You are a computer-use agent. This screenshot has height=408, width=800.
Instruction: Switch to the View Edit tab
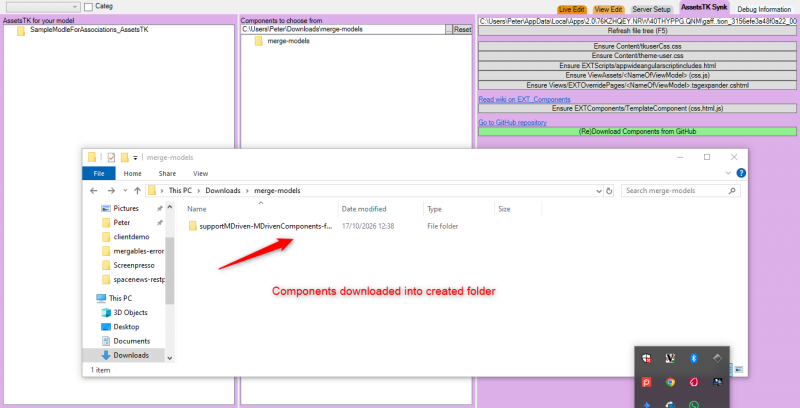click(608, 9)
